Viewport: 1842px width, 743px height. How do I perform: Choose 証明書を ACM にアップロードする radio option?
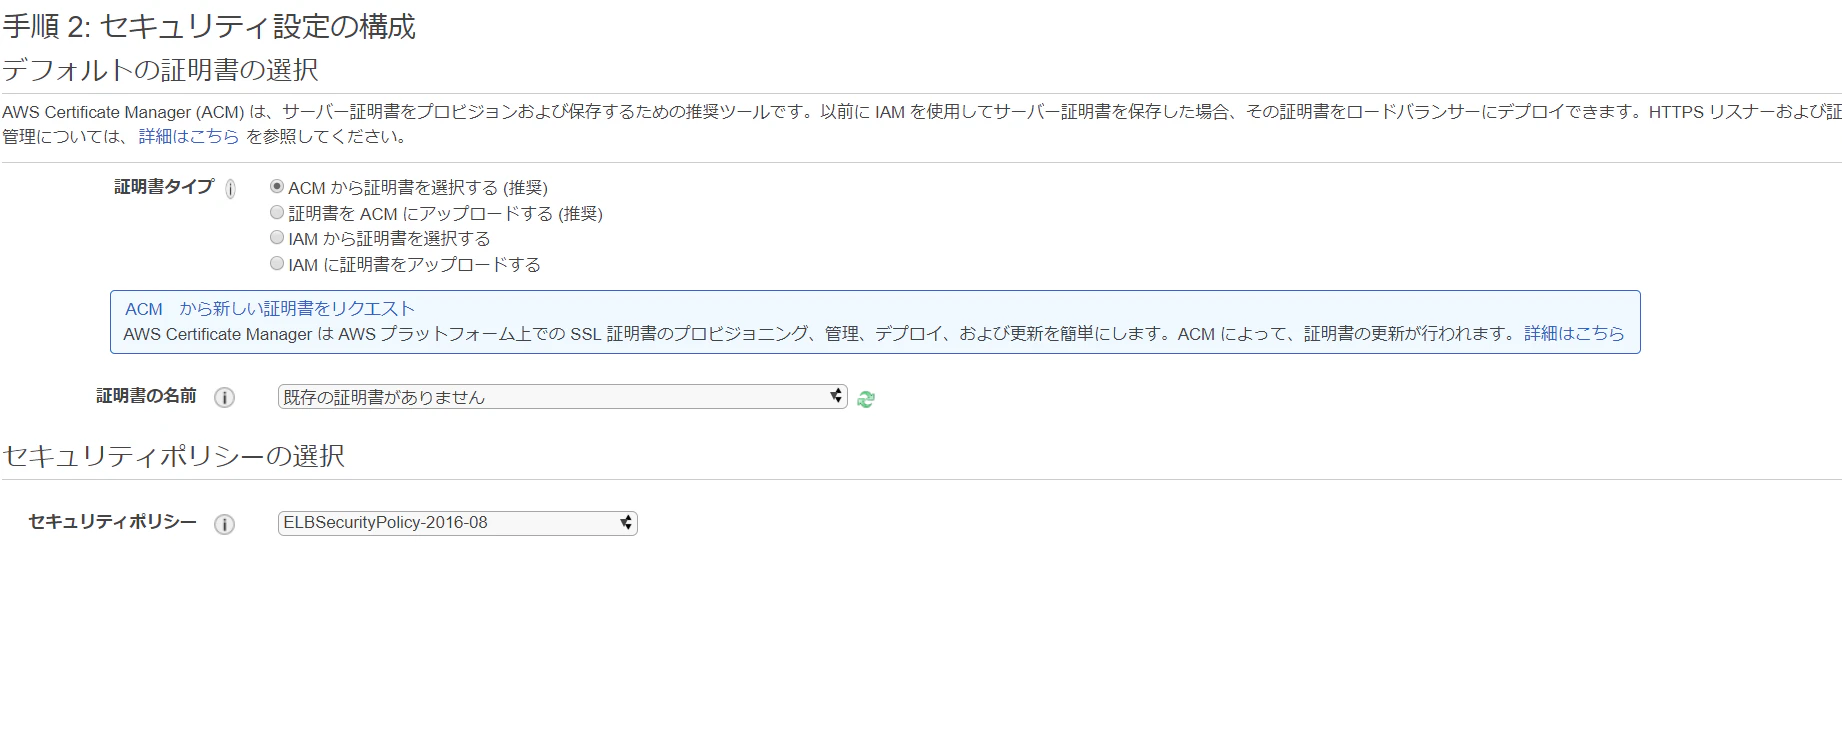pos(277,213)
